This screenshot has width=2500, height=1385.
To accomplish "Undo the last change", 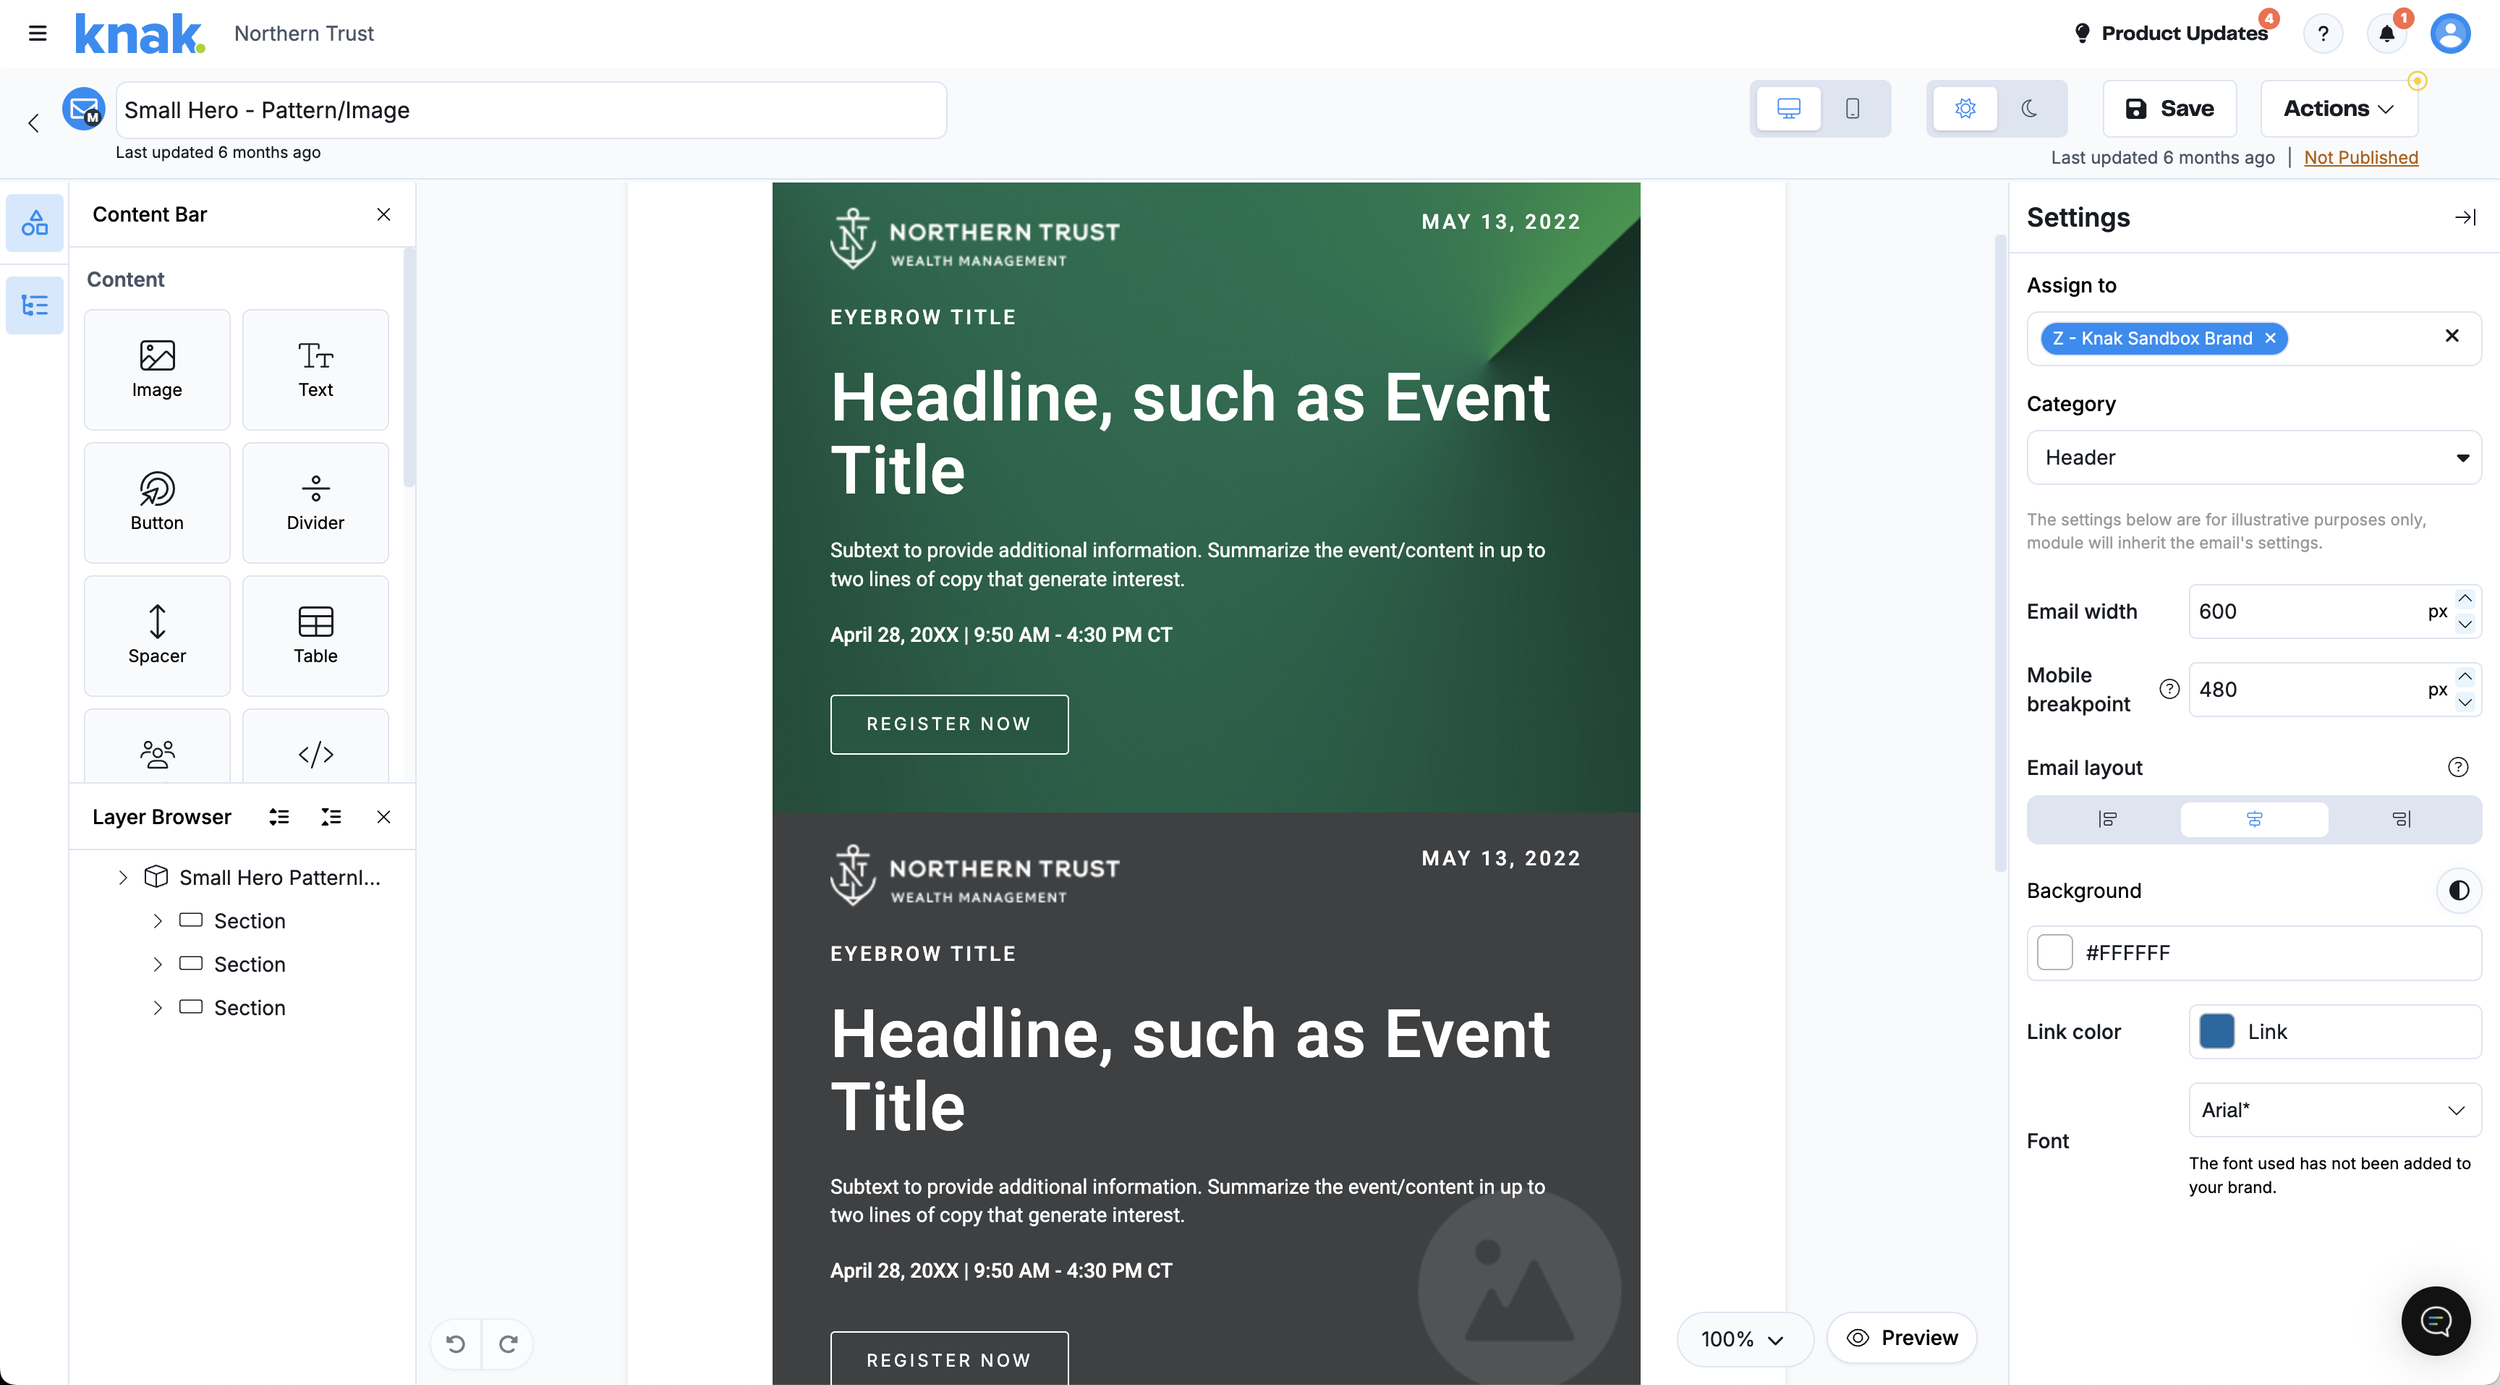I will (456, 1343).
